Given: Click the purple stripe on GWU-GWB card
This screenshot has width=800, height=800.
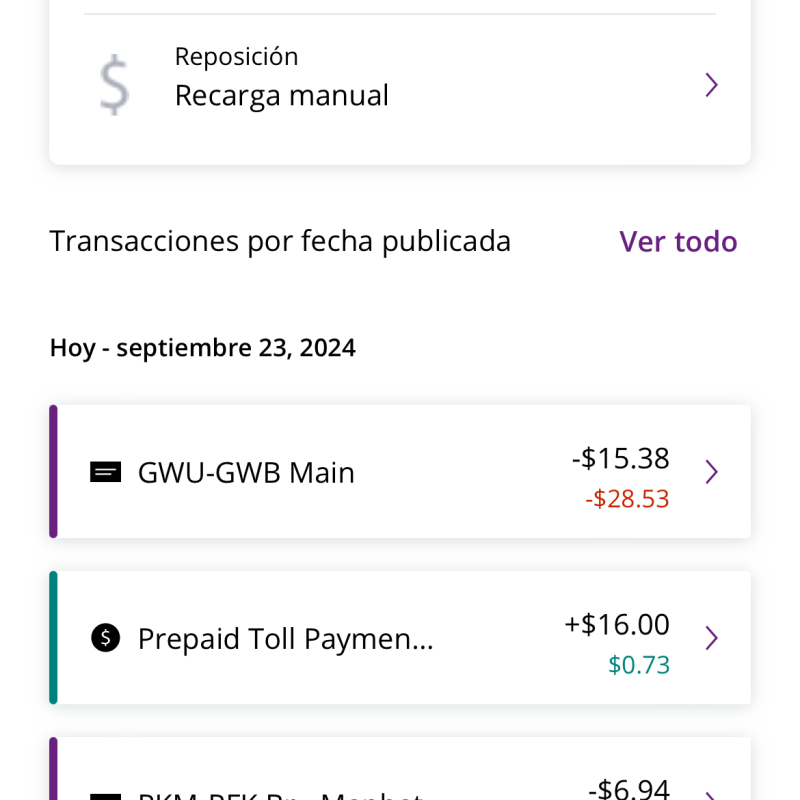Looking at the screenshot, I should (x=53, y=471).
